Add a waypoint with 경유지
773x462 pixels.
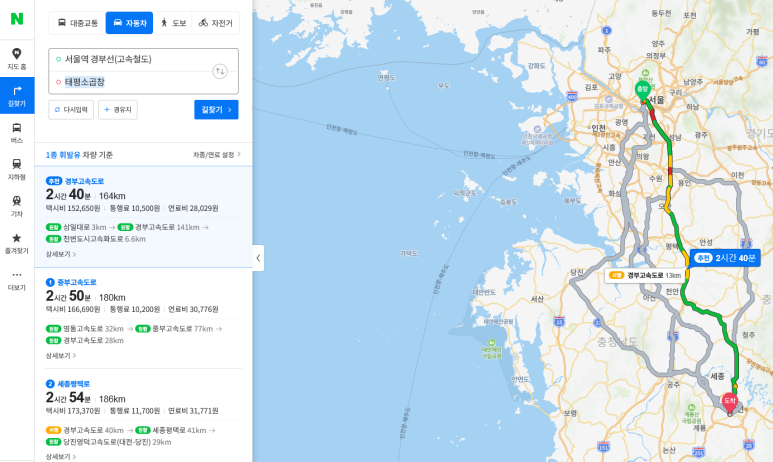click(118, 109)
